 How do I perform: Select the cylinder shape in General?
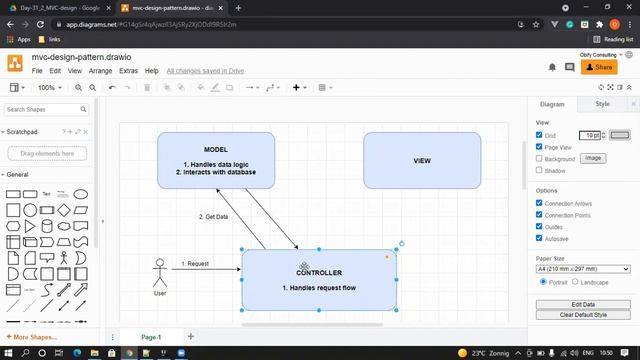coord(47,226)
